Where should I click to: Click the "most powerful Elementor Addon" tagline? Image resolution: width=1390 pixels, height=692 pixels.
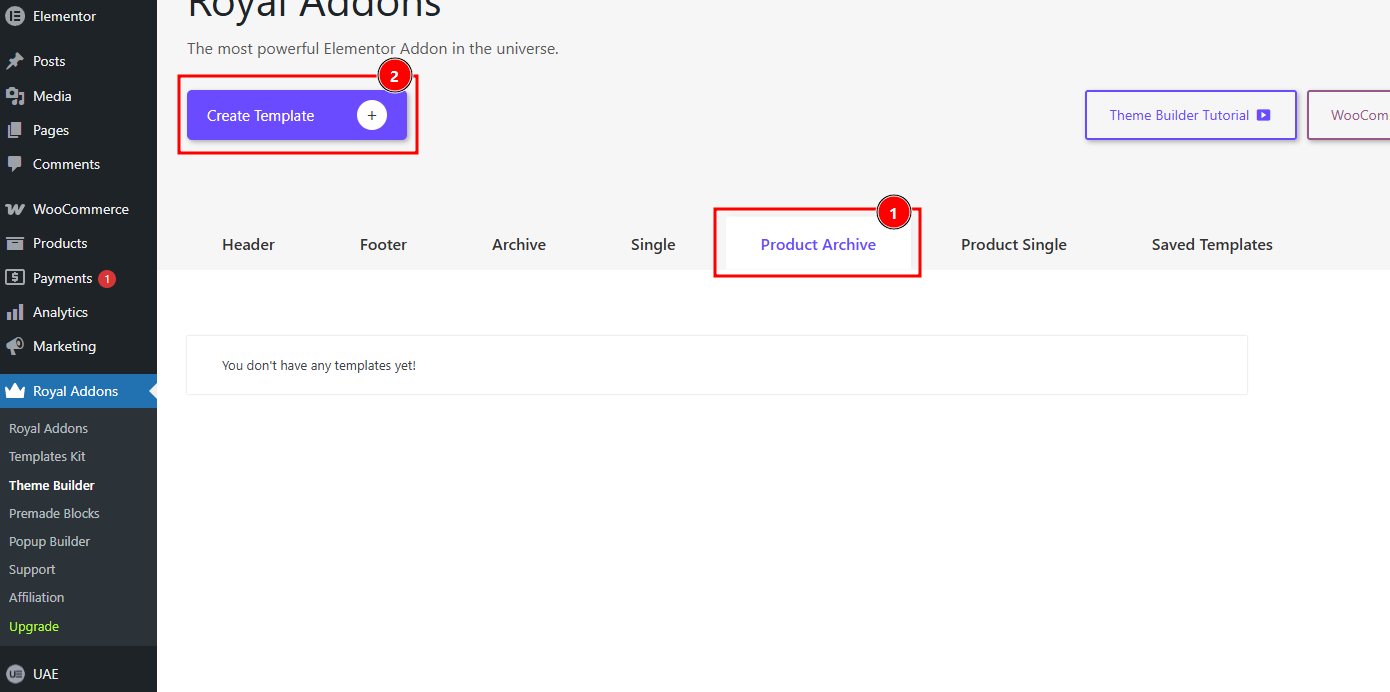[373, 48]
